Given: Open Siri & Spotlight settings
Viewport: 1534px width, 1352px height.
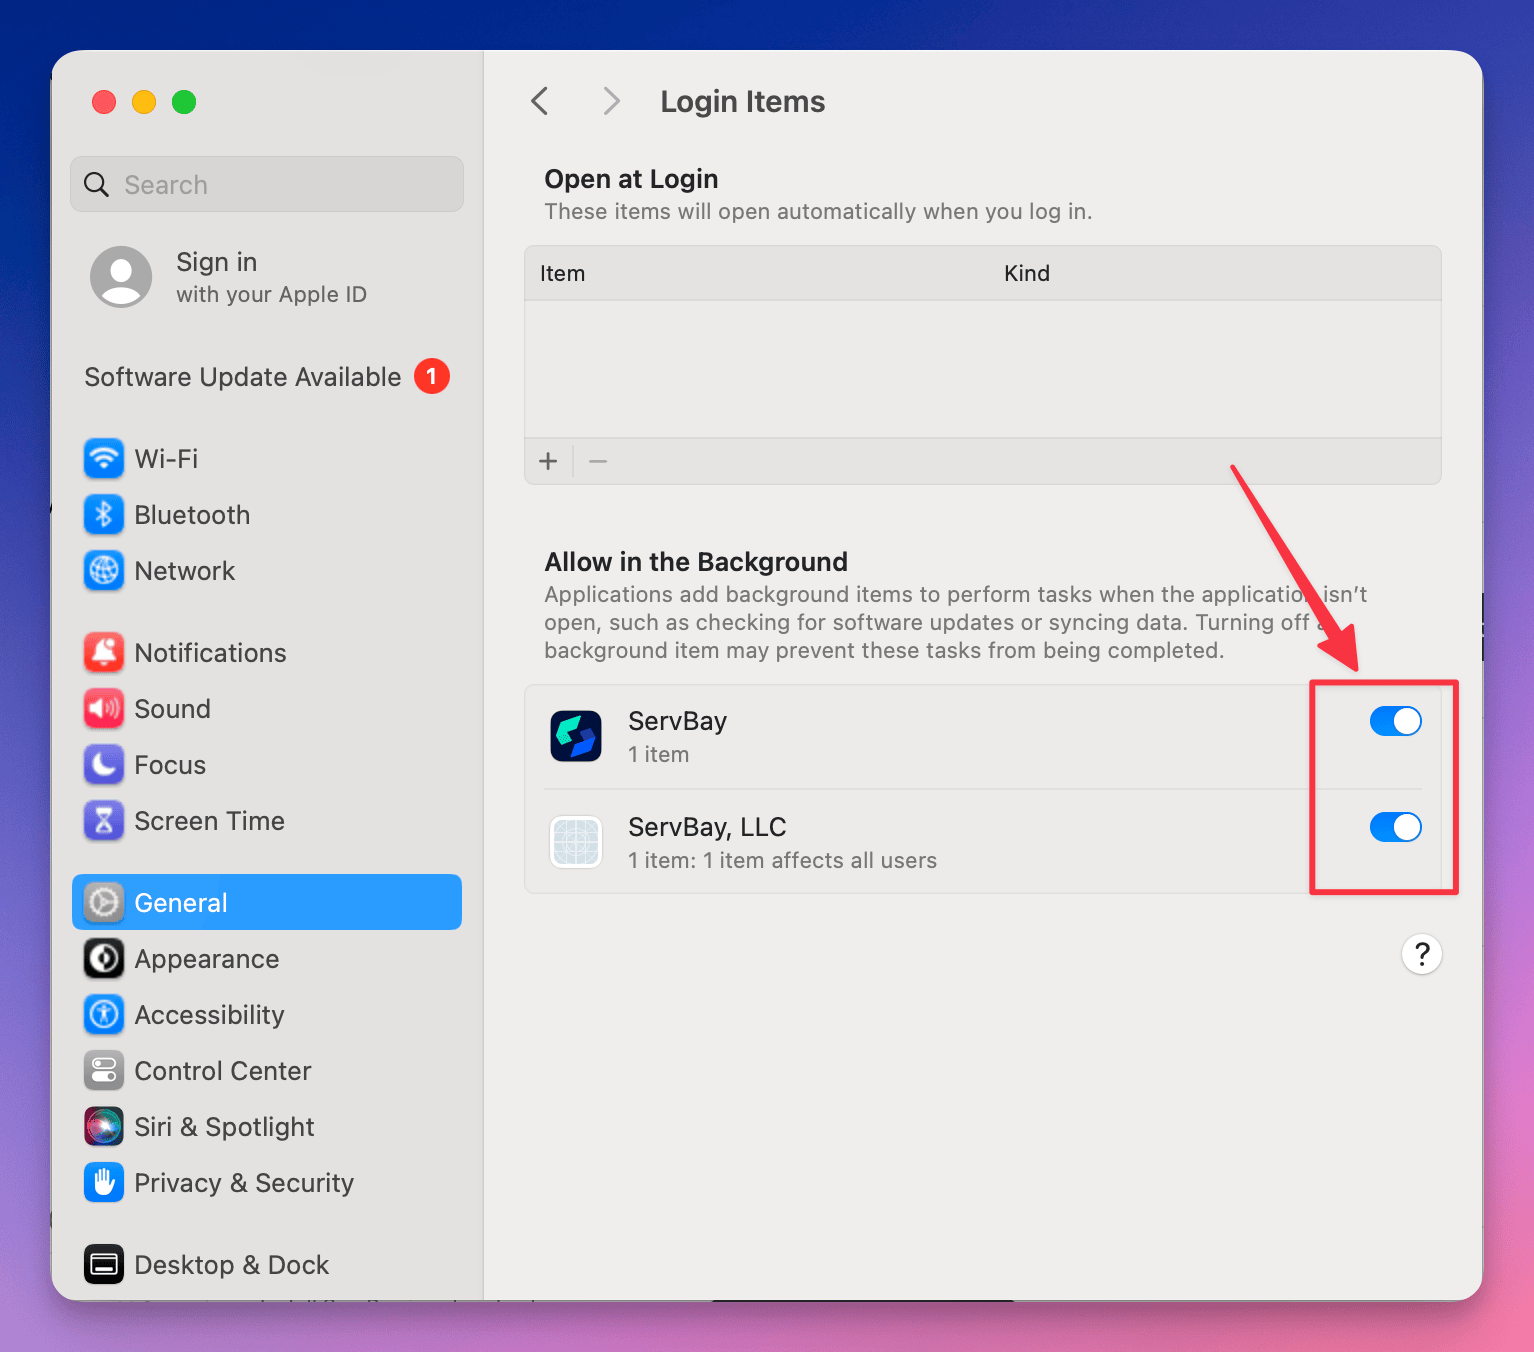Looking at the screenshot, I should 267,1127.
